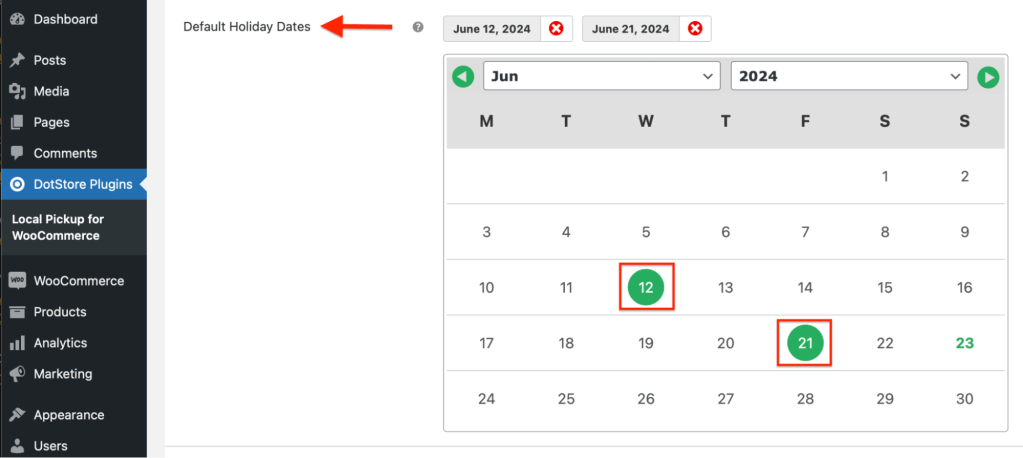Open the DotStore Plugins menu
The width and height of the screenshot is (1023, 458).
[82, 184]
